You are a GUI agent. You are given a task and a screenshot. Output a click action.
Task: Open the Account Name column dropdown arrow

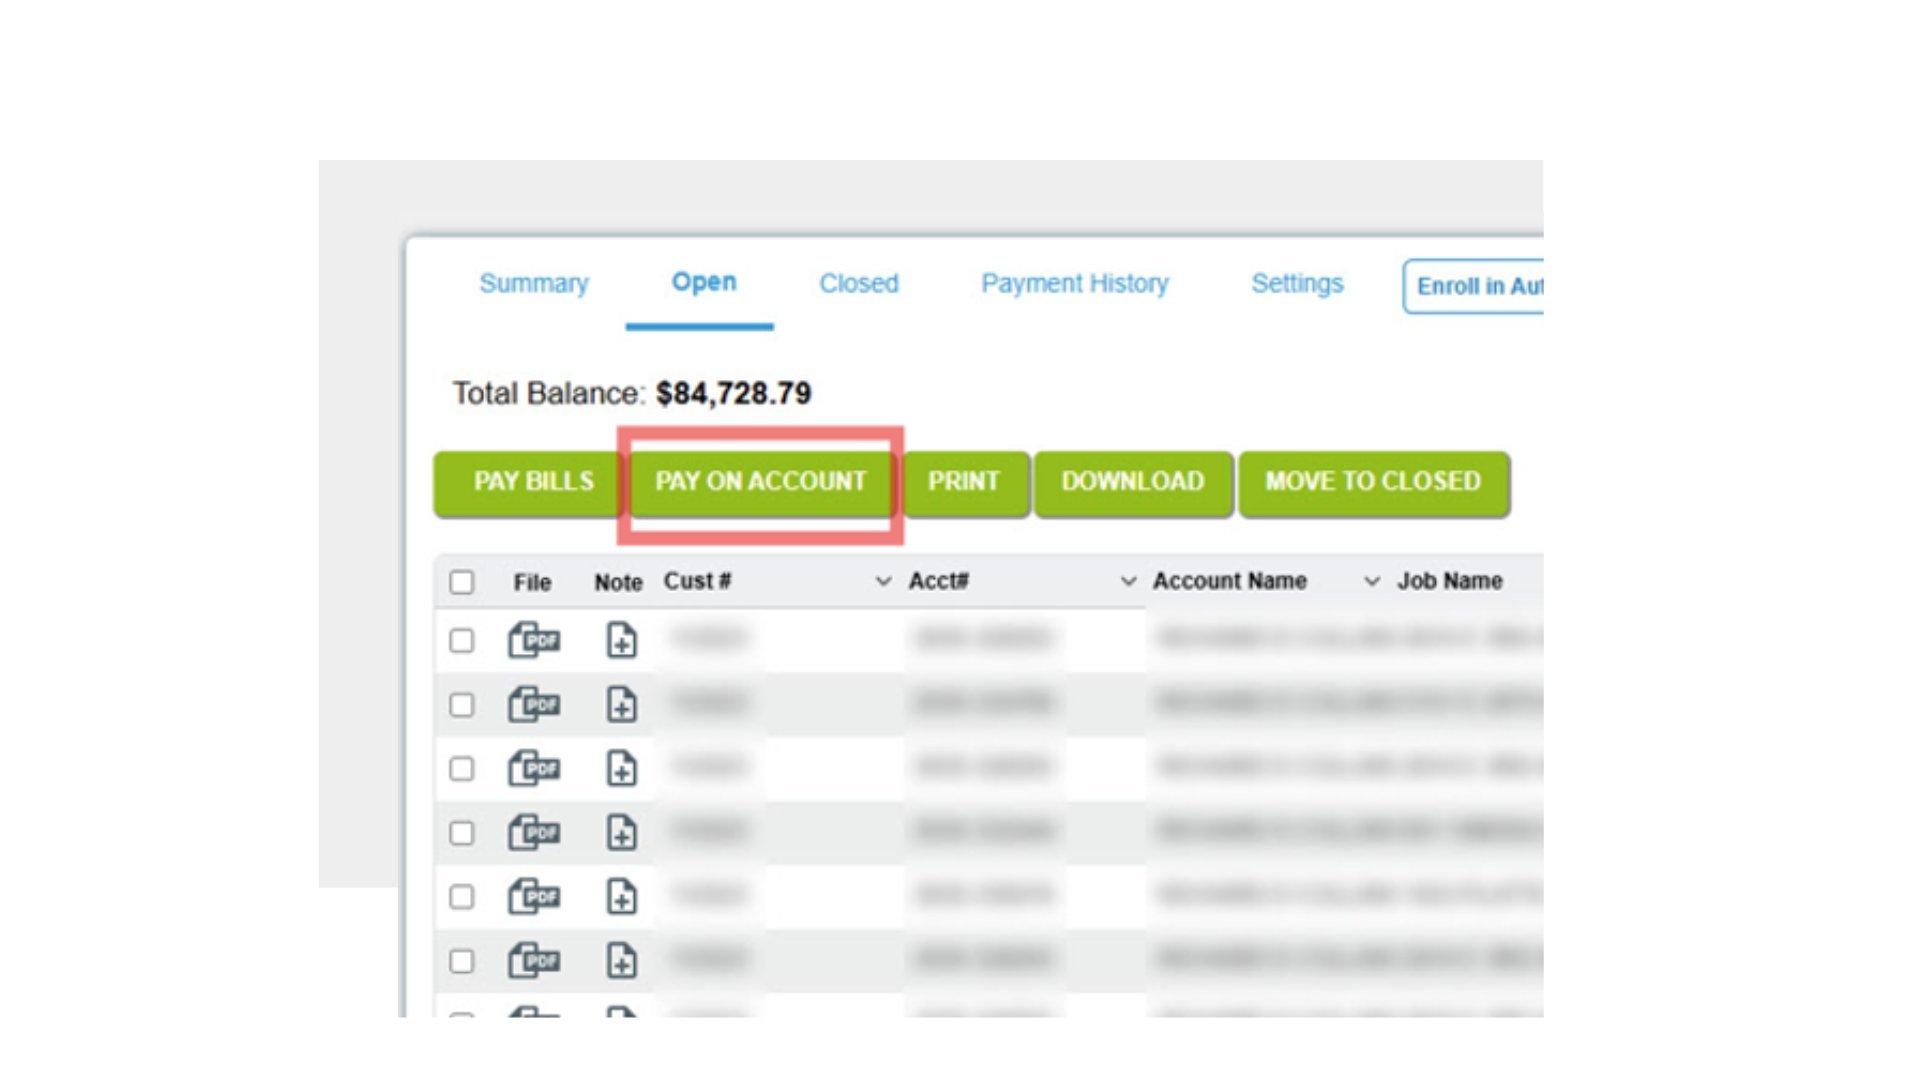[1372, 581]
